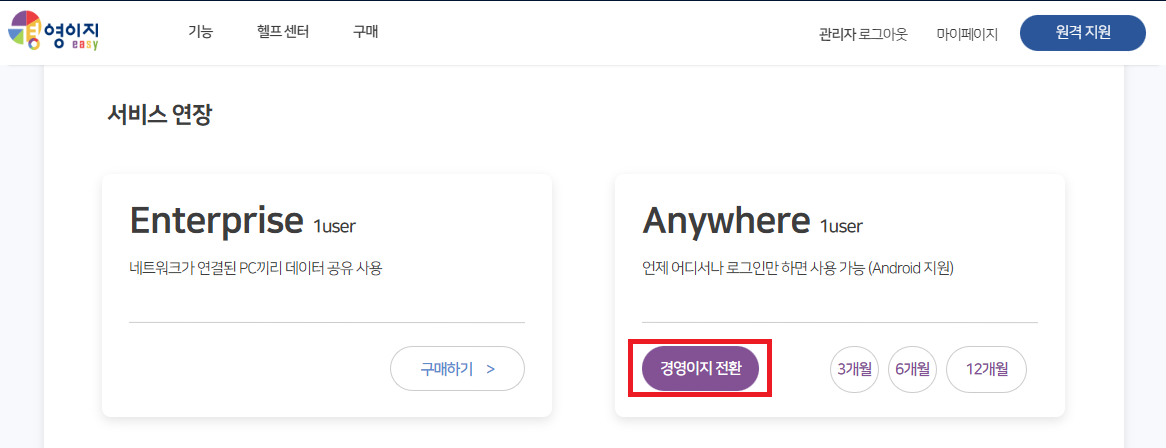
Task: Choose the 6개월 extension option
Action: click(x=914, y=369)
